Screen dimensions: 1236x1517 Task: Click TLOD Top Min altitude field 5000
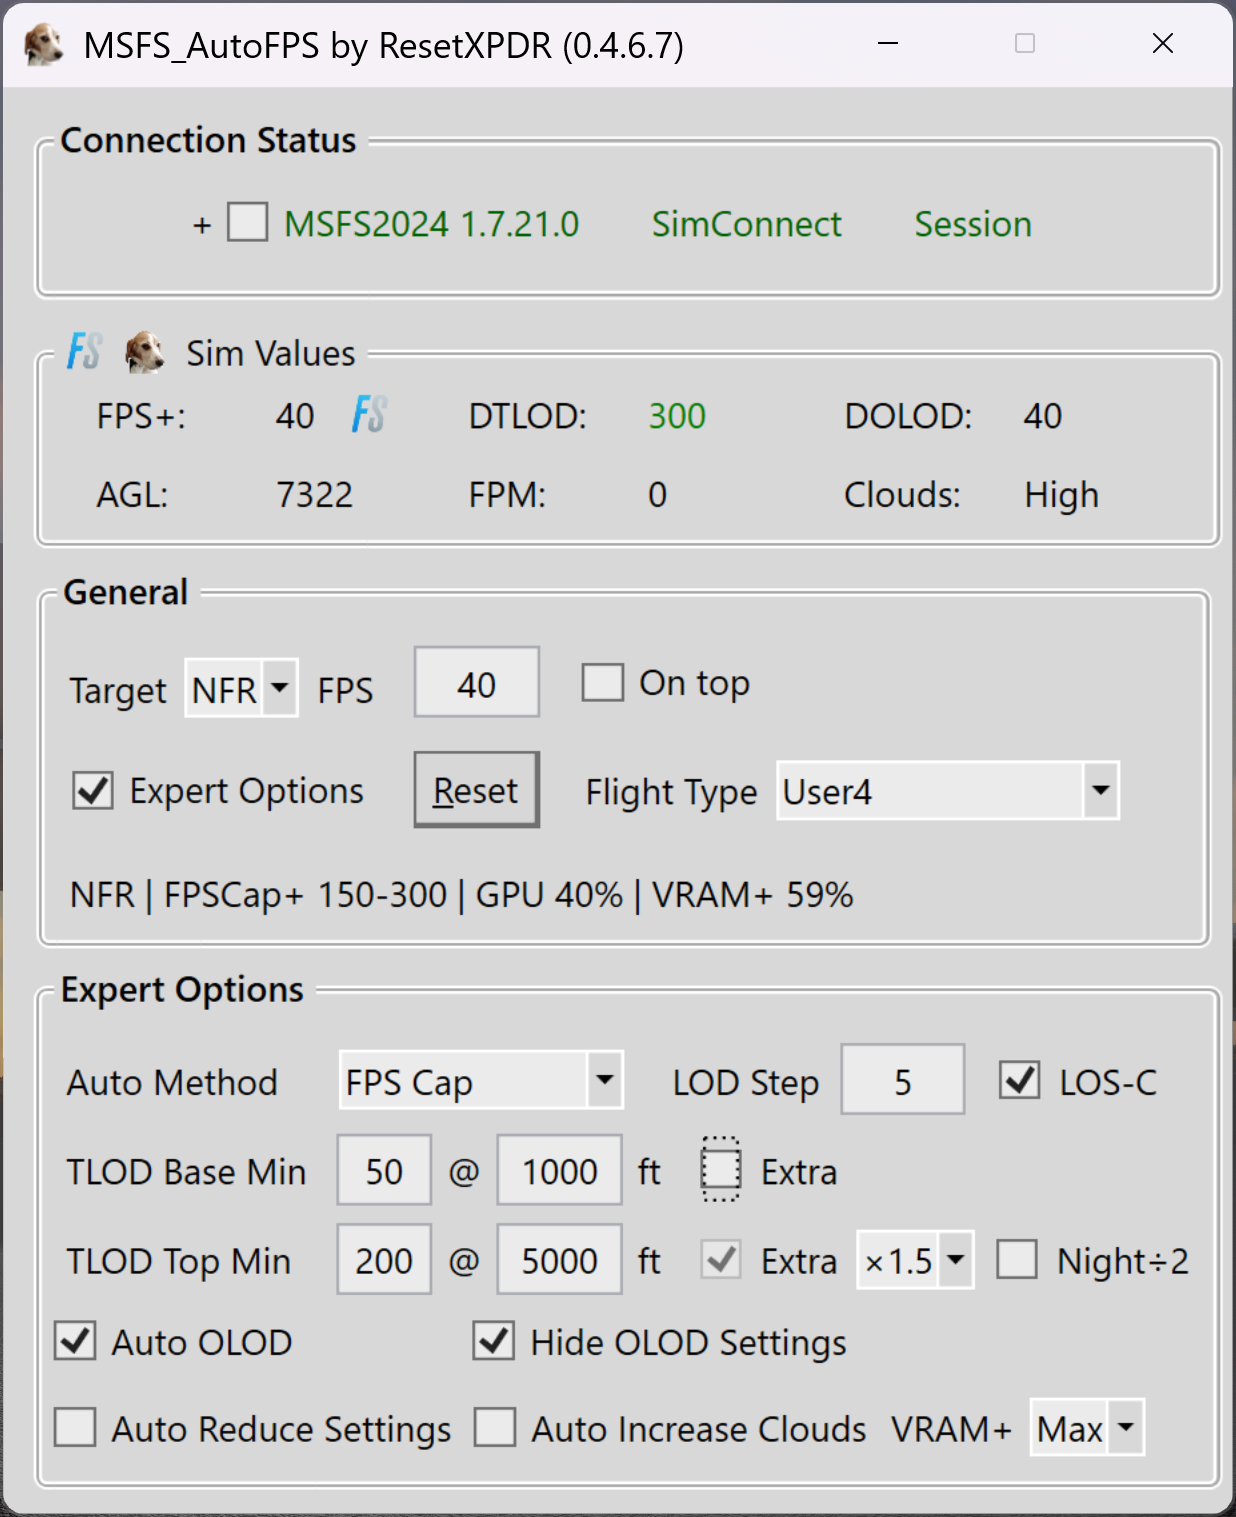click(560, 1259)
